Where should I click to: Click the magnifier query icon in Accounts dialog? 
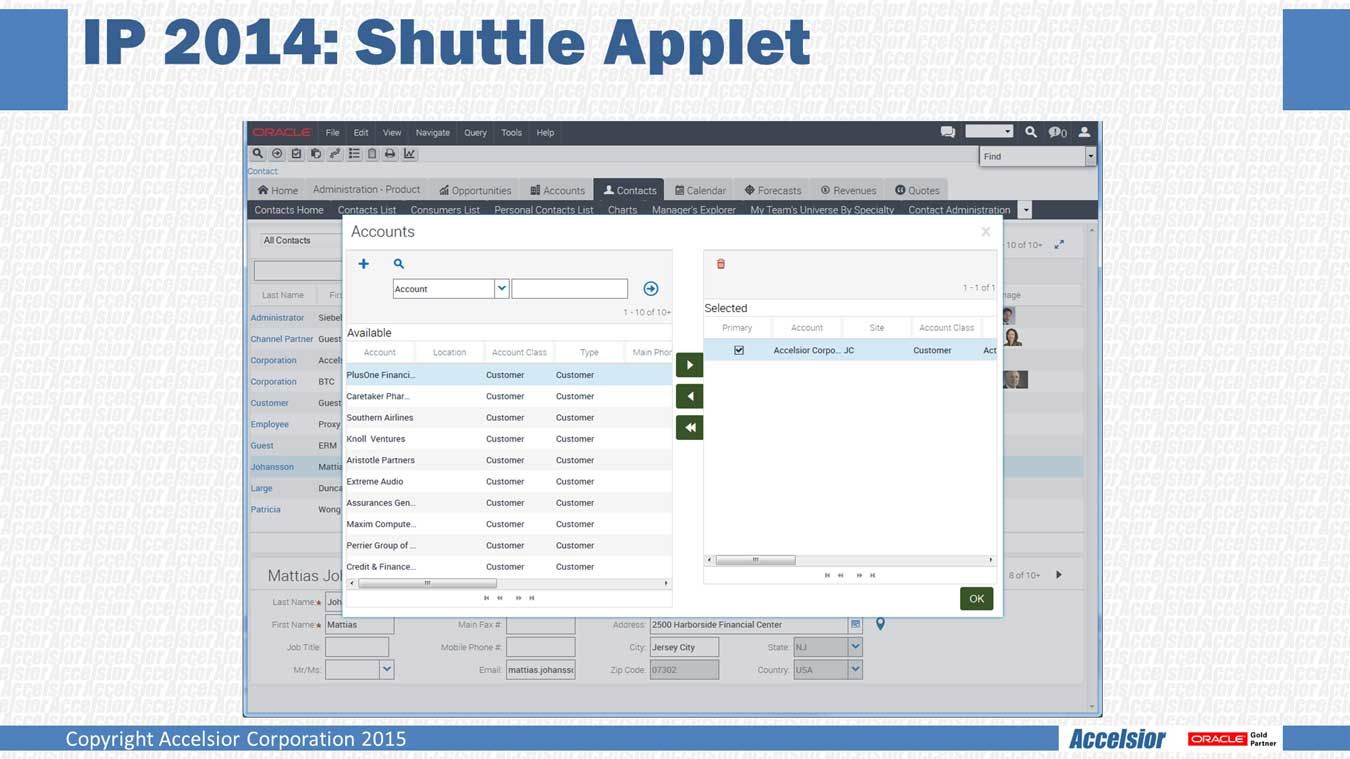pos(399,264)
